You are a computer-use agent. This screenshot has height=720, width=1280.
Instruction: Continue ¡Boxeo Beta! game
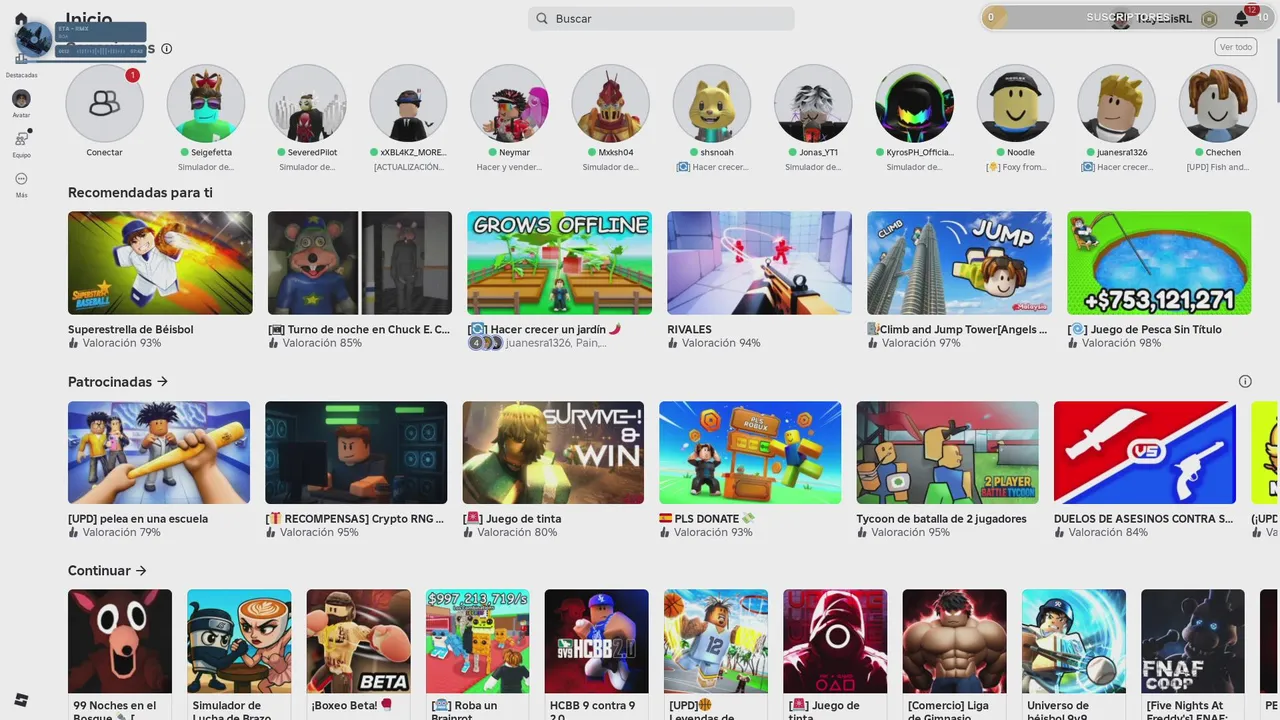[358, 641]
